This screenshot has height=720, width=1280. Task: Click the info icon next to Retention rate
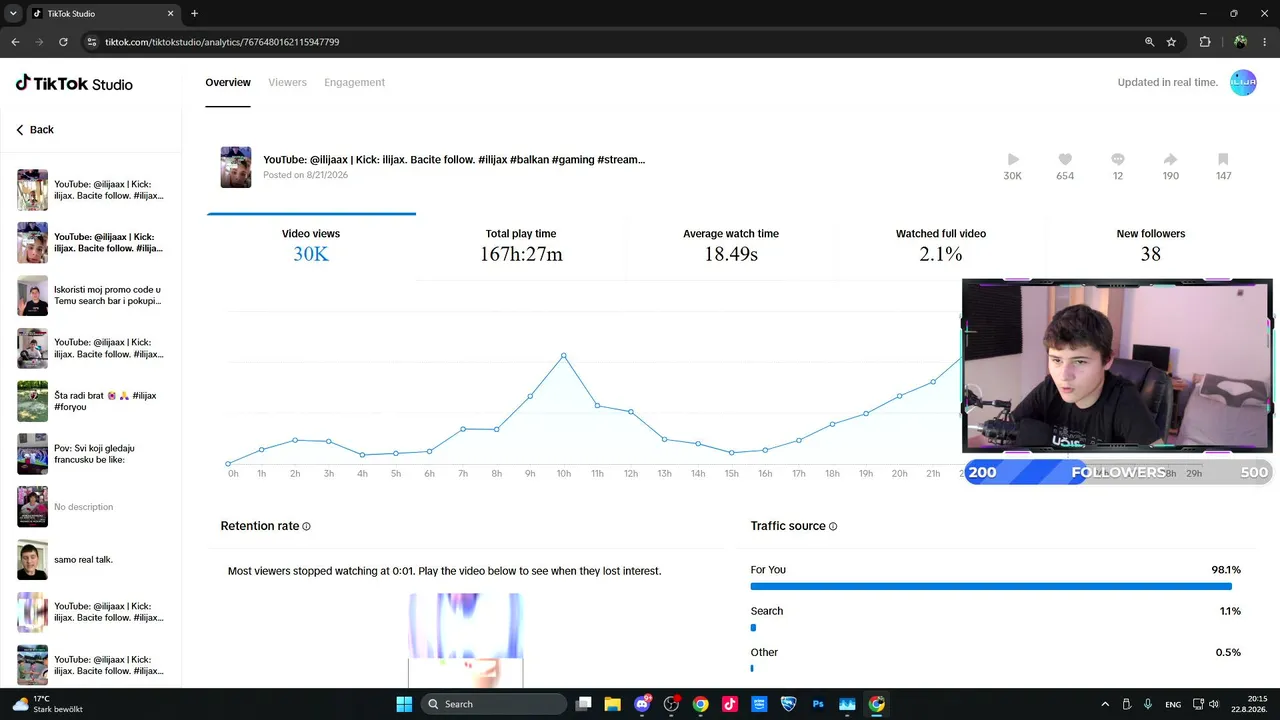[306, 526]
